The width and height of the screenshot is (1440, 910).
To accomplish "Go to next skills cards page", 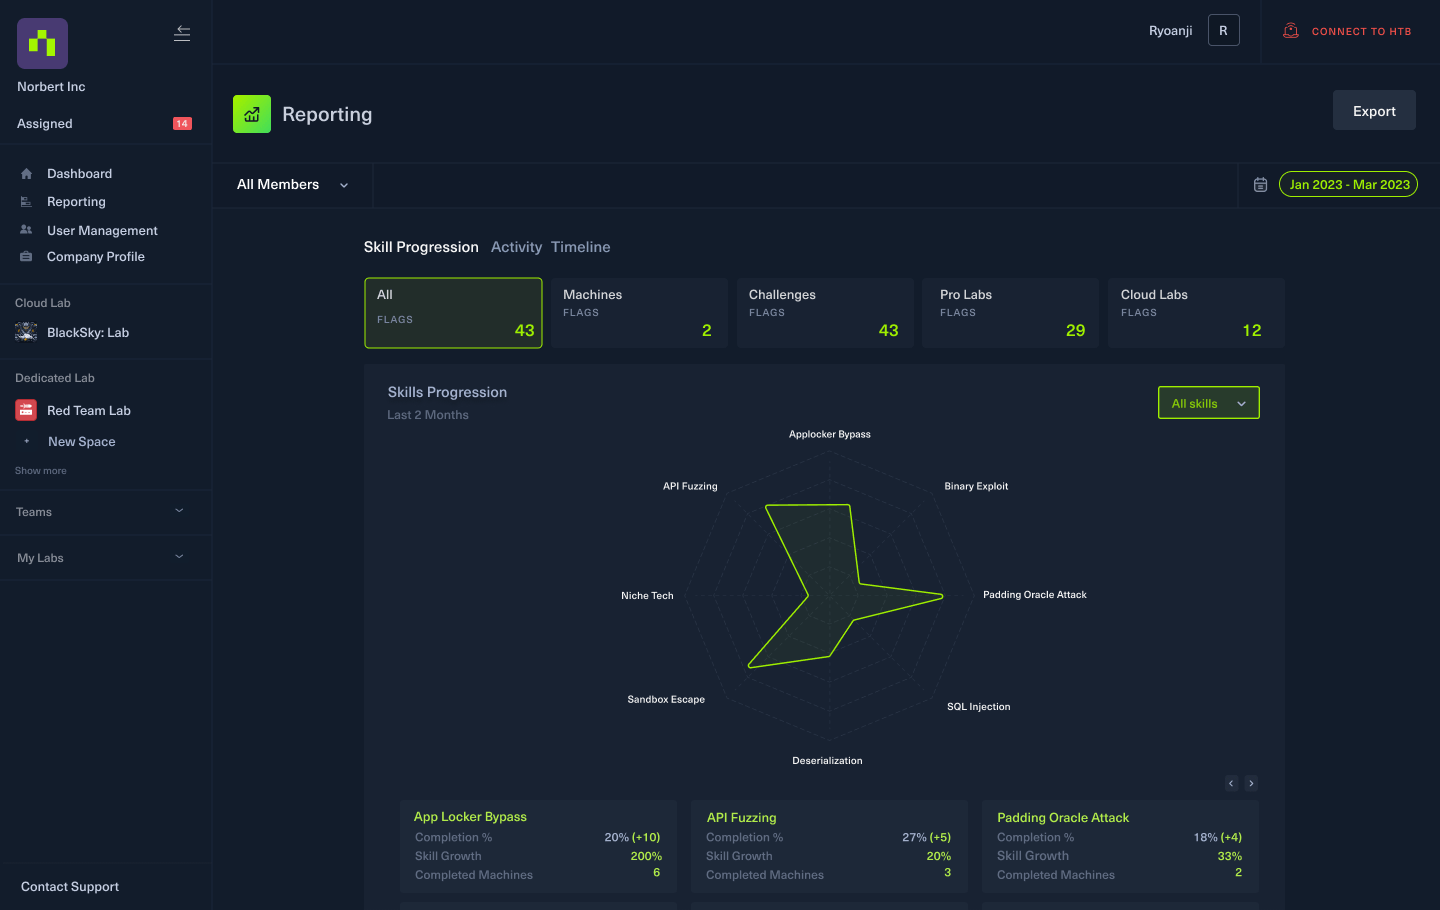I will (x=1251, y=783).
